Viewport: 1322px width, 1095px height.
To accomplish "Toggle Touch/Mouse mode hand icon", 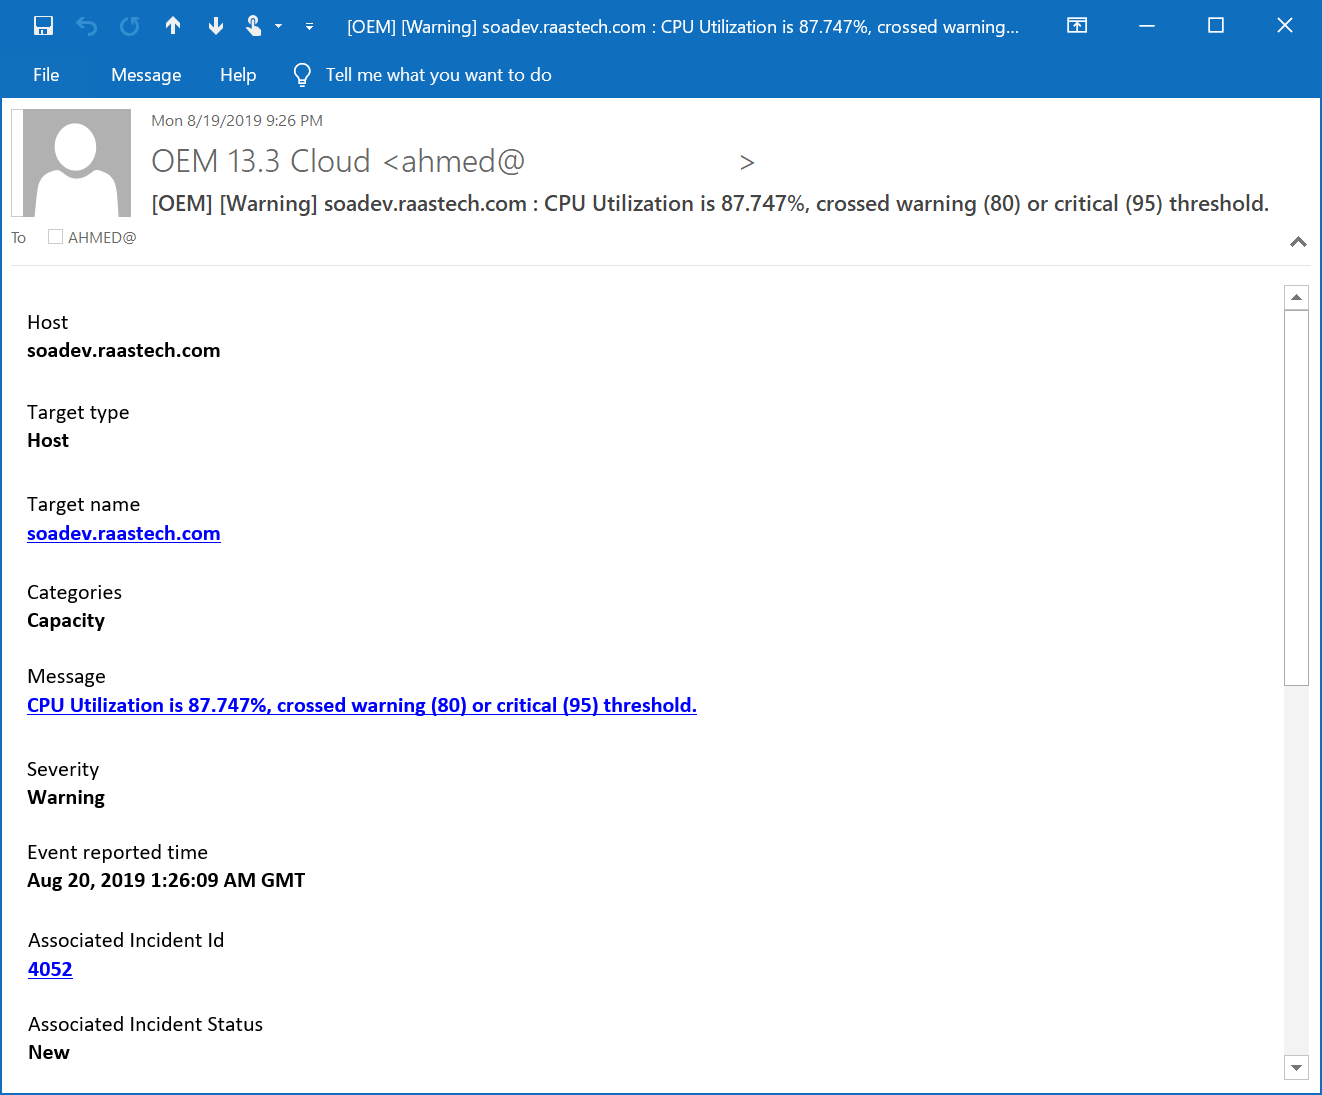I will pos(254,26).
